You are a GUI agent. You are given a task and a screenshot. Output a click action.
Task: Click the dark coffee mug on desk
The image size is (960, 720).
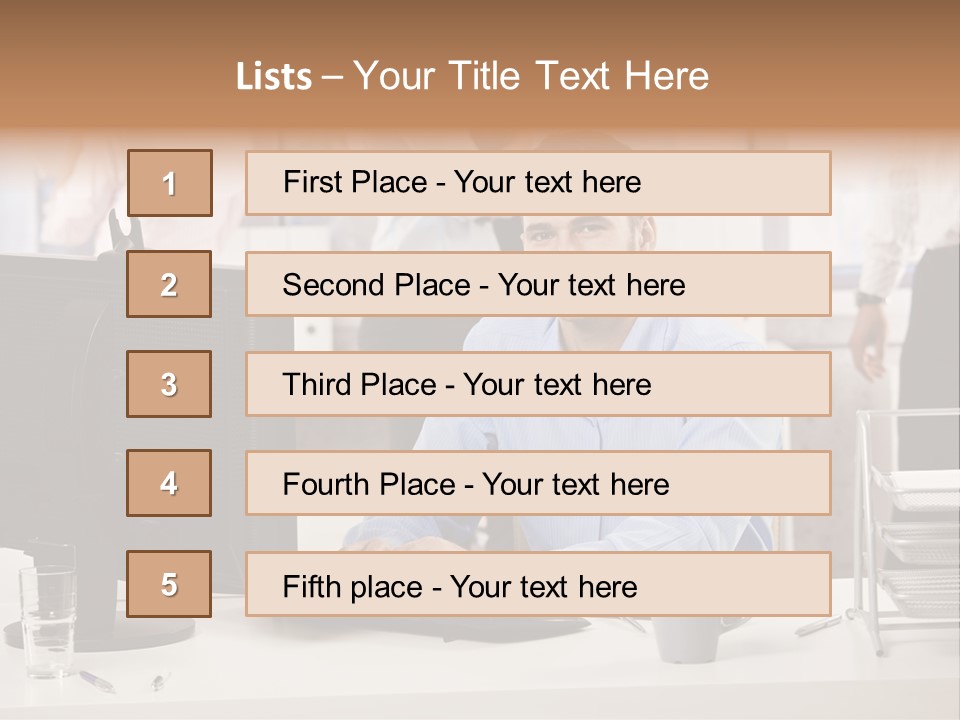[688, 640]
